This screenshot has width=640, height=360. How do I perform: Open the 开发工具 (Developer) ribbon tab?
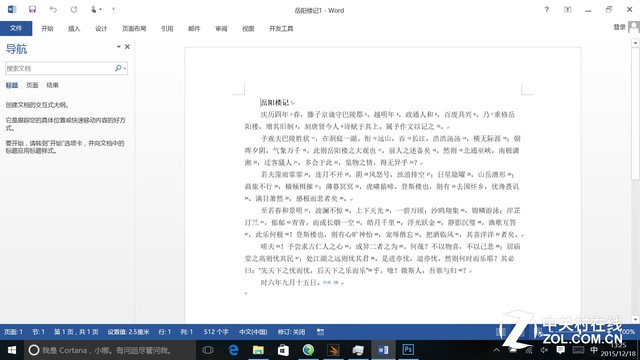click(x=281, y=29)
